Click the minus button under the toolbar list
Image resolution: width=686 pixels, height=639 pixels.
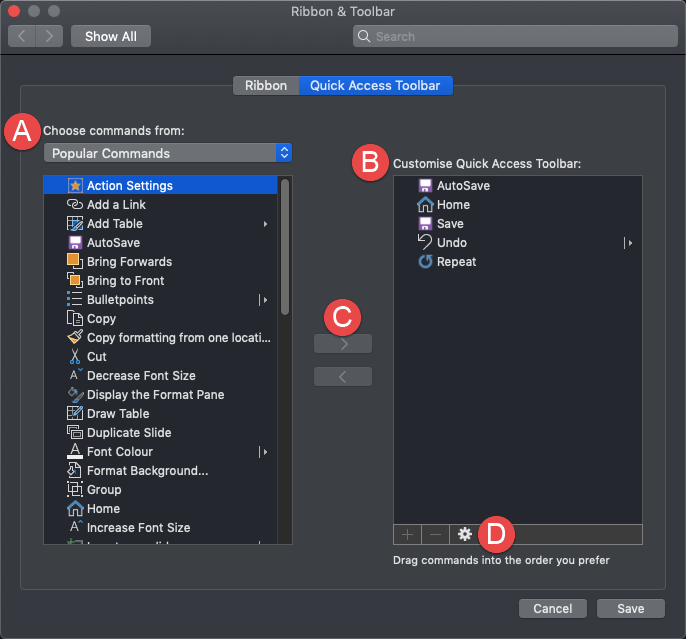coord(435,534)
